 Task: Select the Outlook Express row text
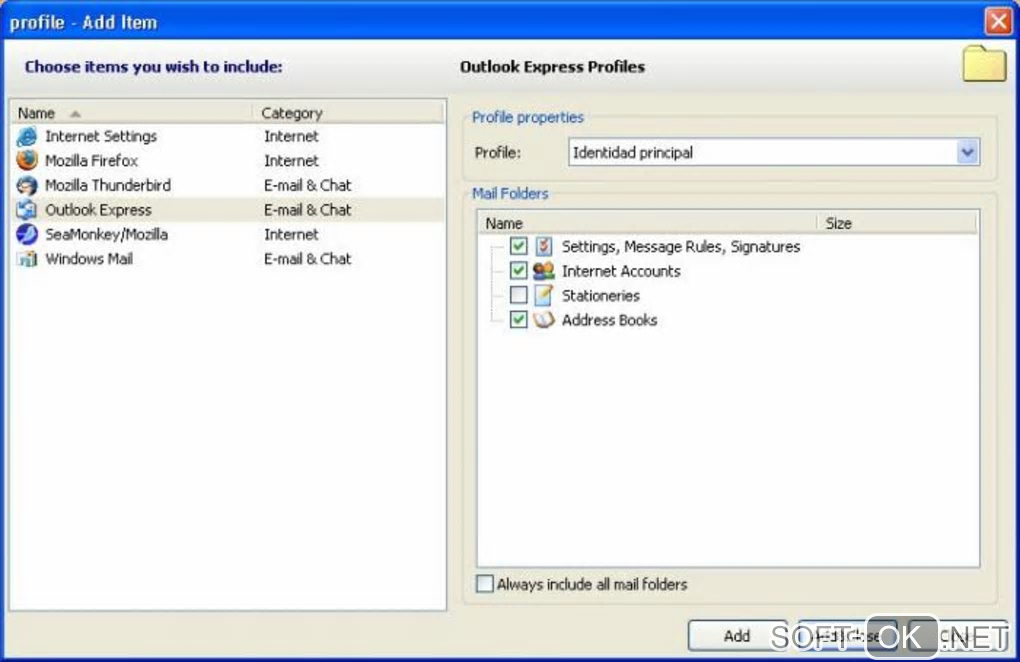click(98, 210)
